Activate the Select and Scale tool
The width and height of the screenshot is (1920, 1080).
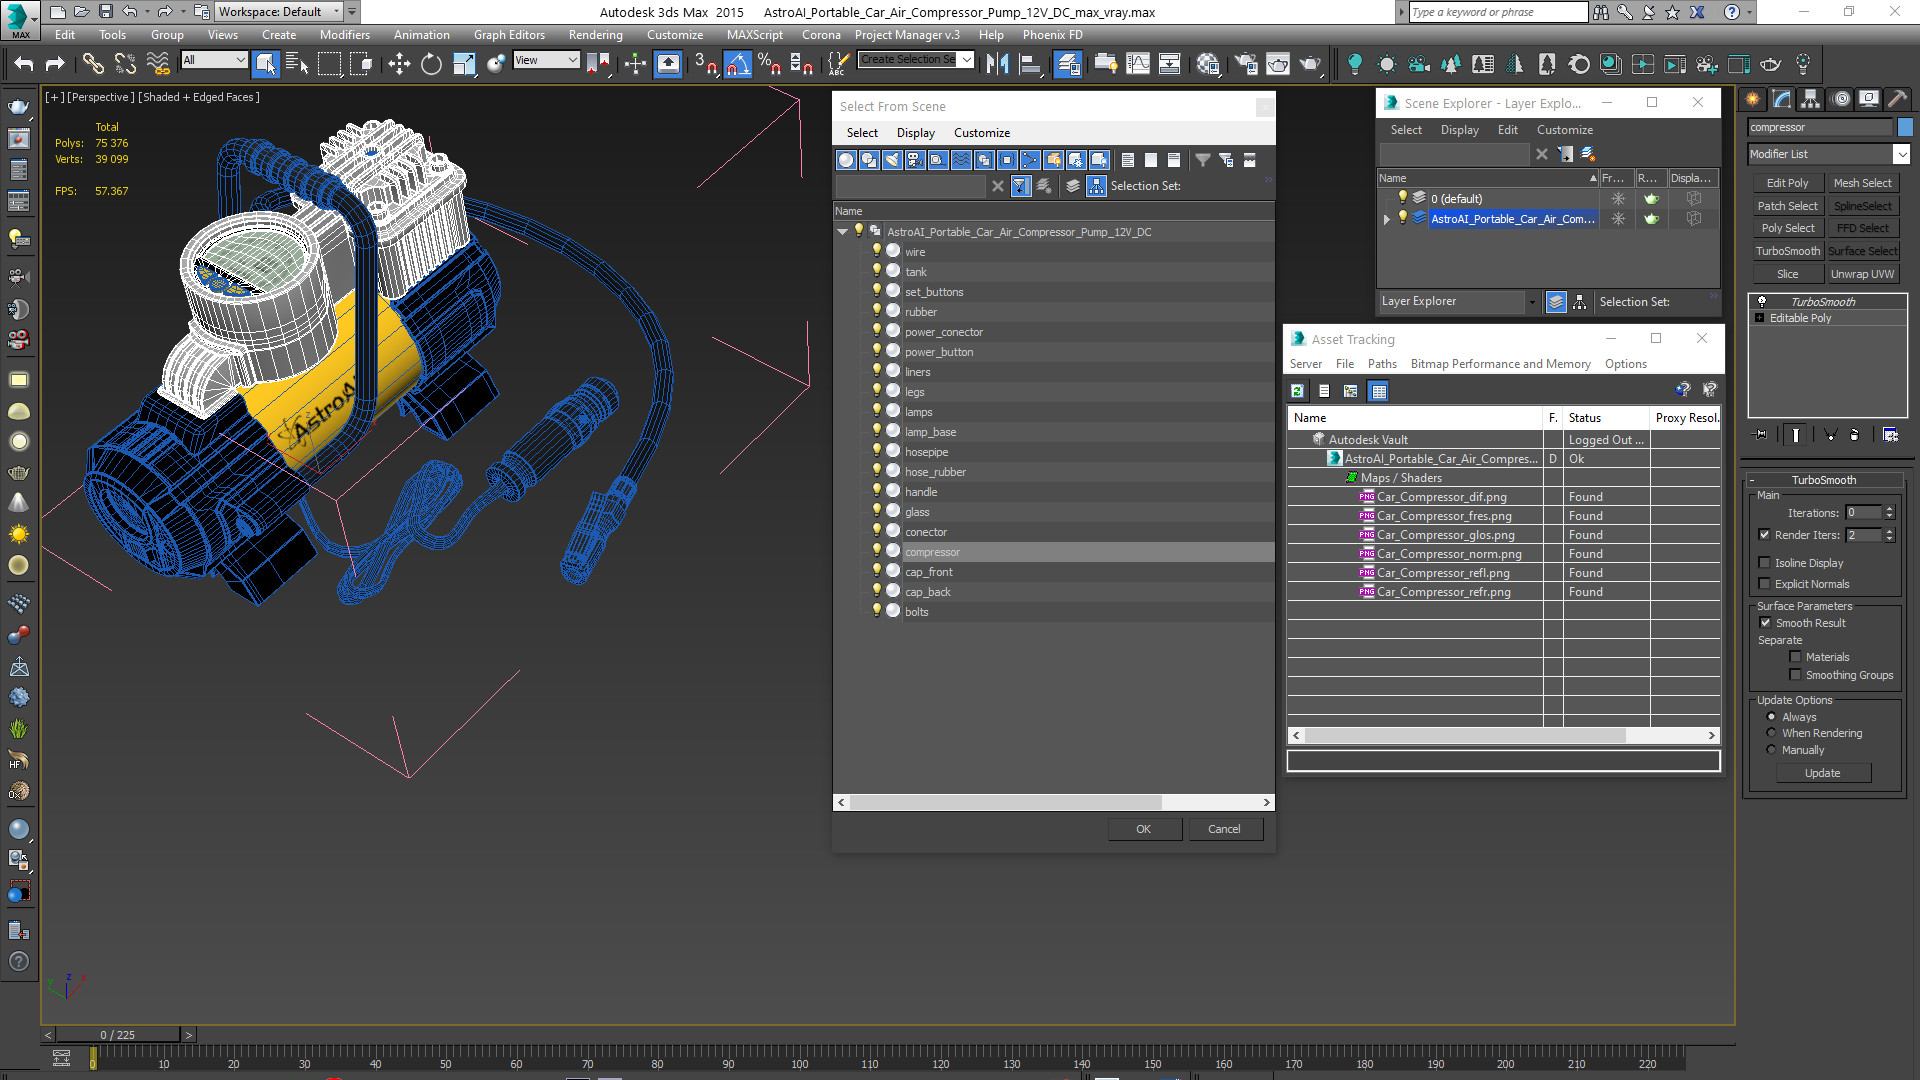(464, 64)
